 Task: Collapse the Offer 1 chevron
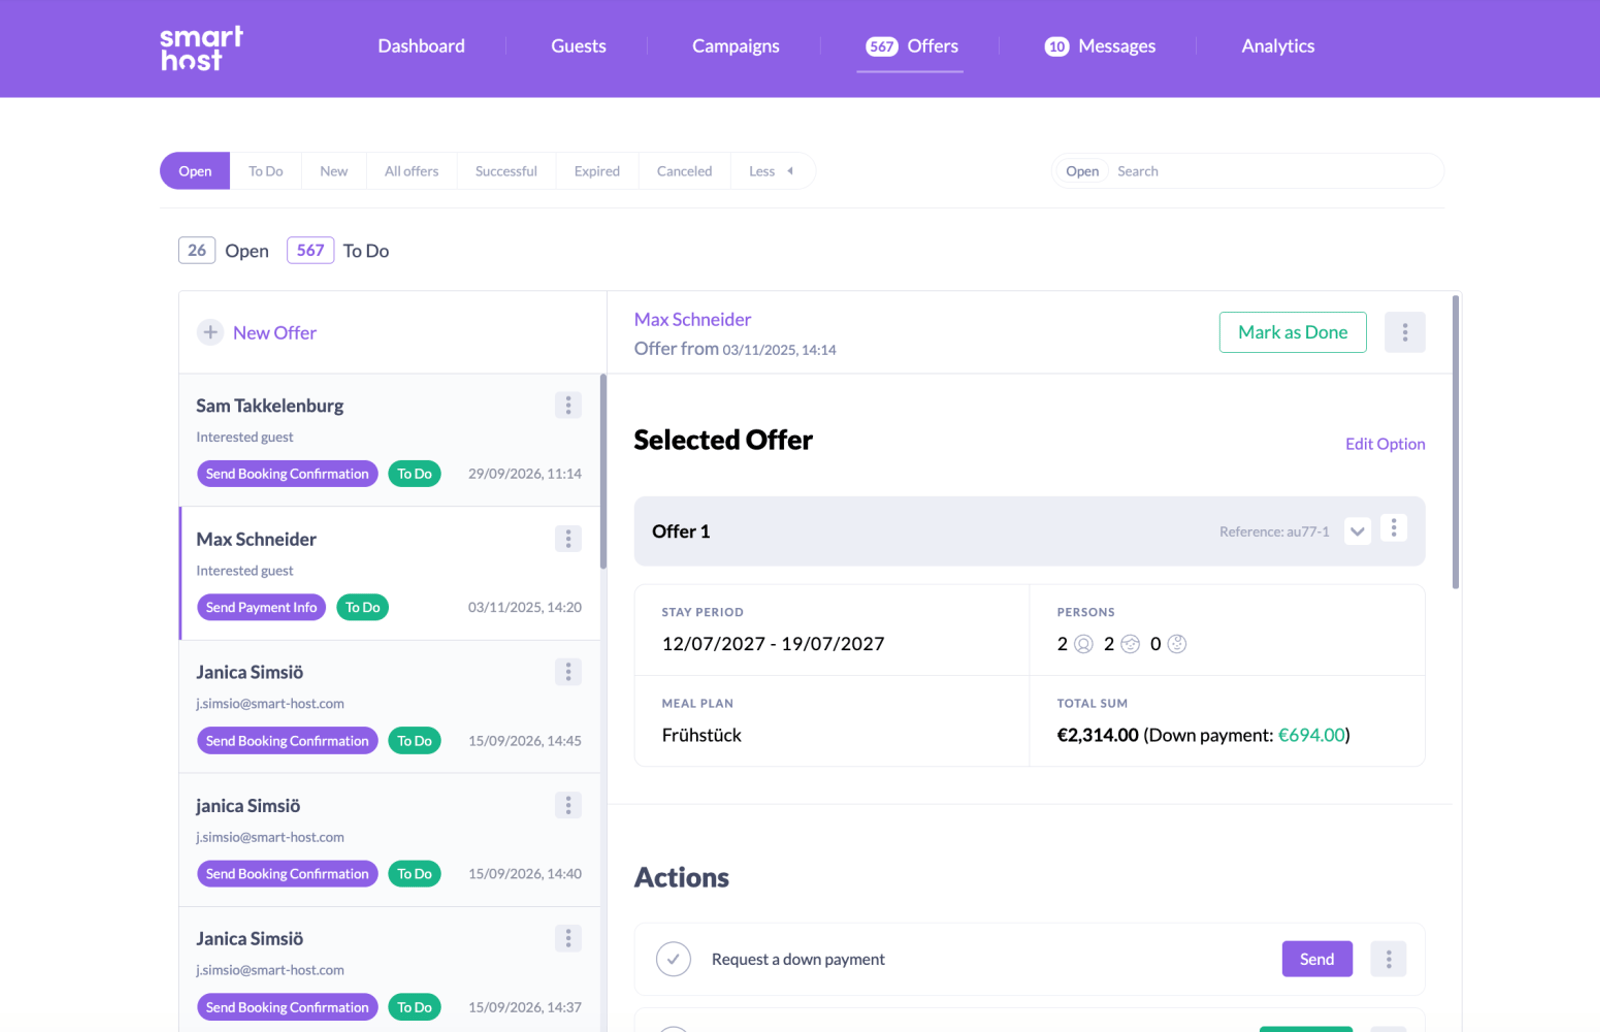(x=1357, y=531)
